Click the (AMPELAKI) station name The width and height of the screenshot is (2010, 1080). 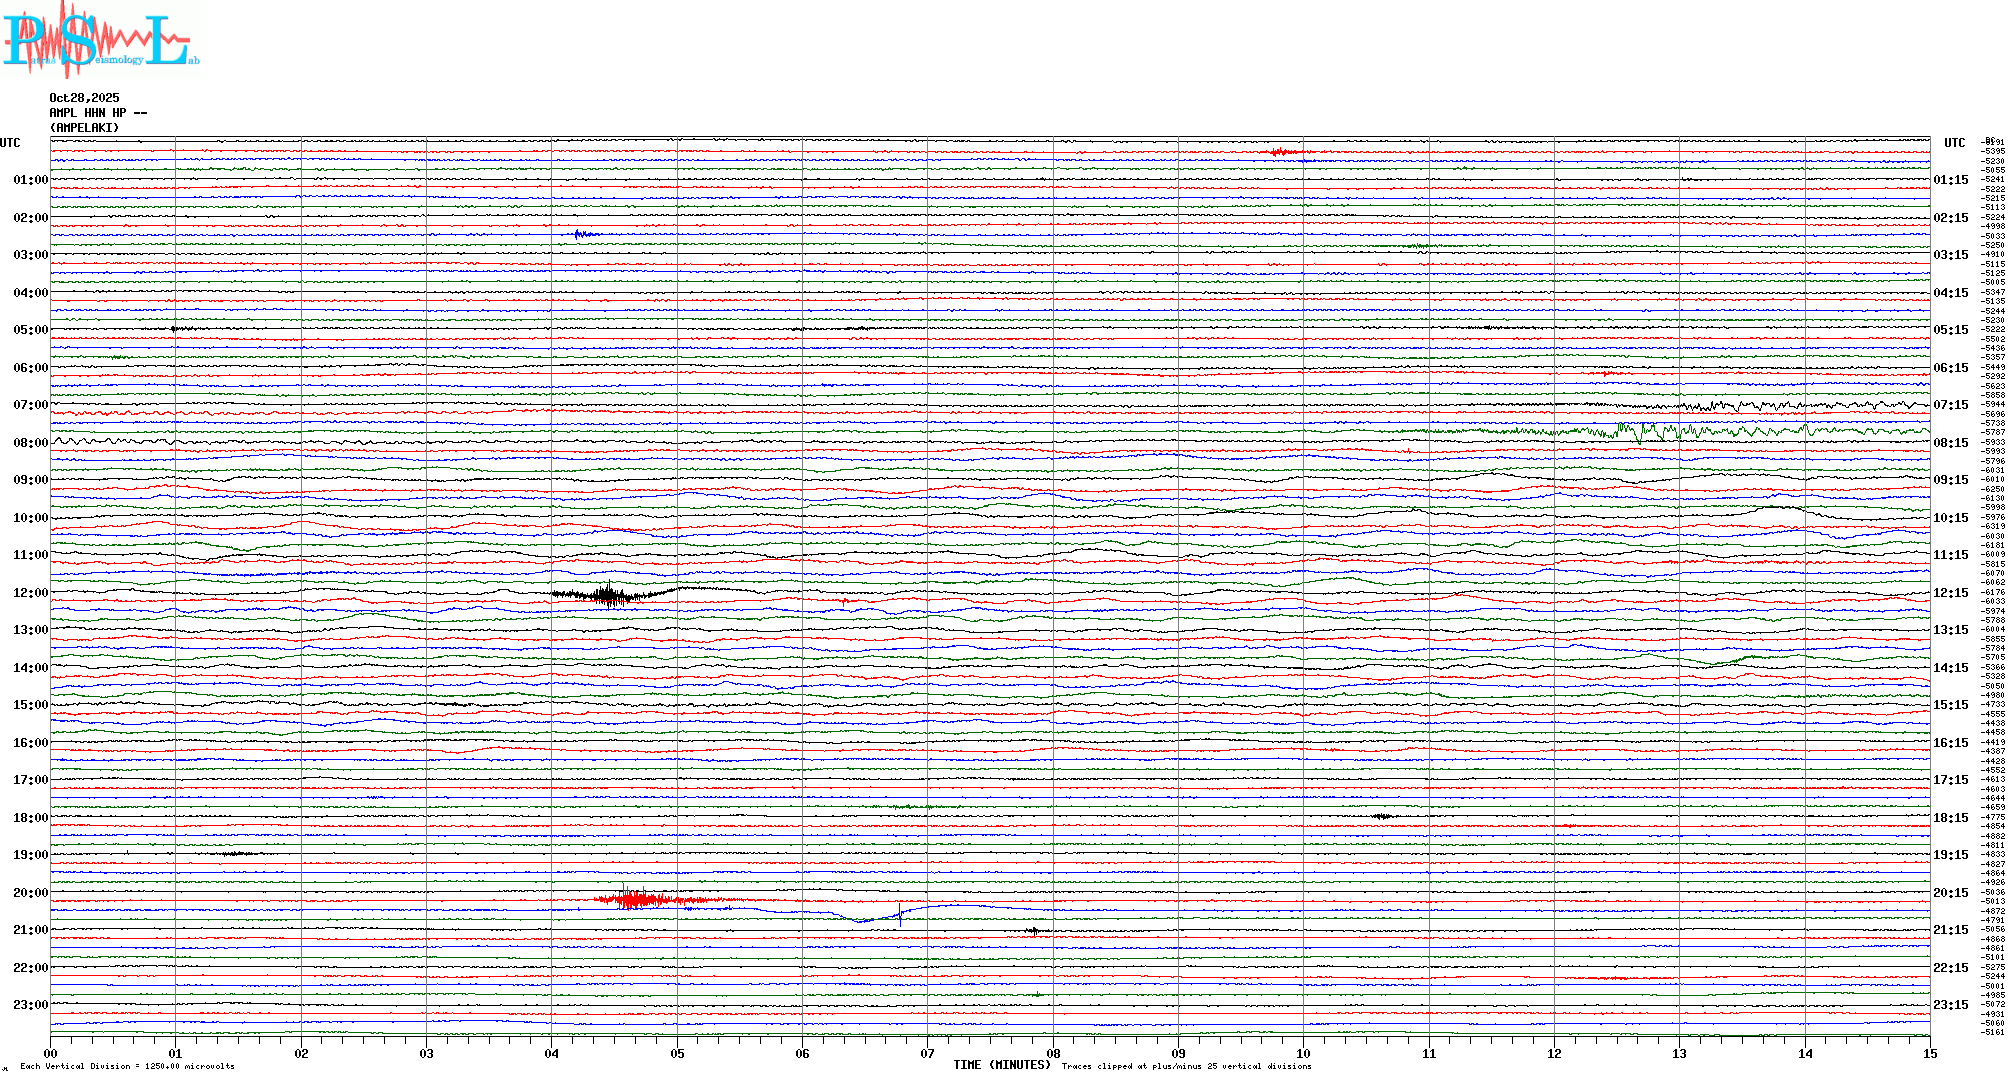pos(84,128)
